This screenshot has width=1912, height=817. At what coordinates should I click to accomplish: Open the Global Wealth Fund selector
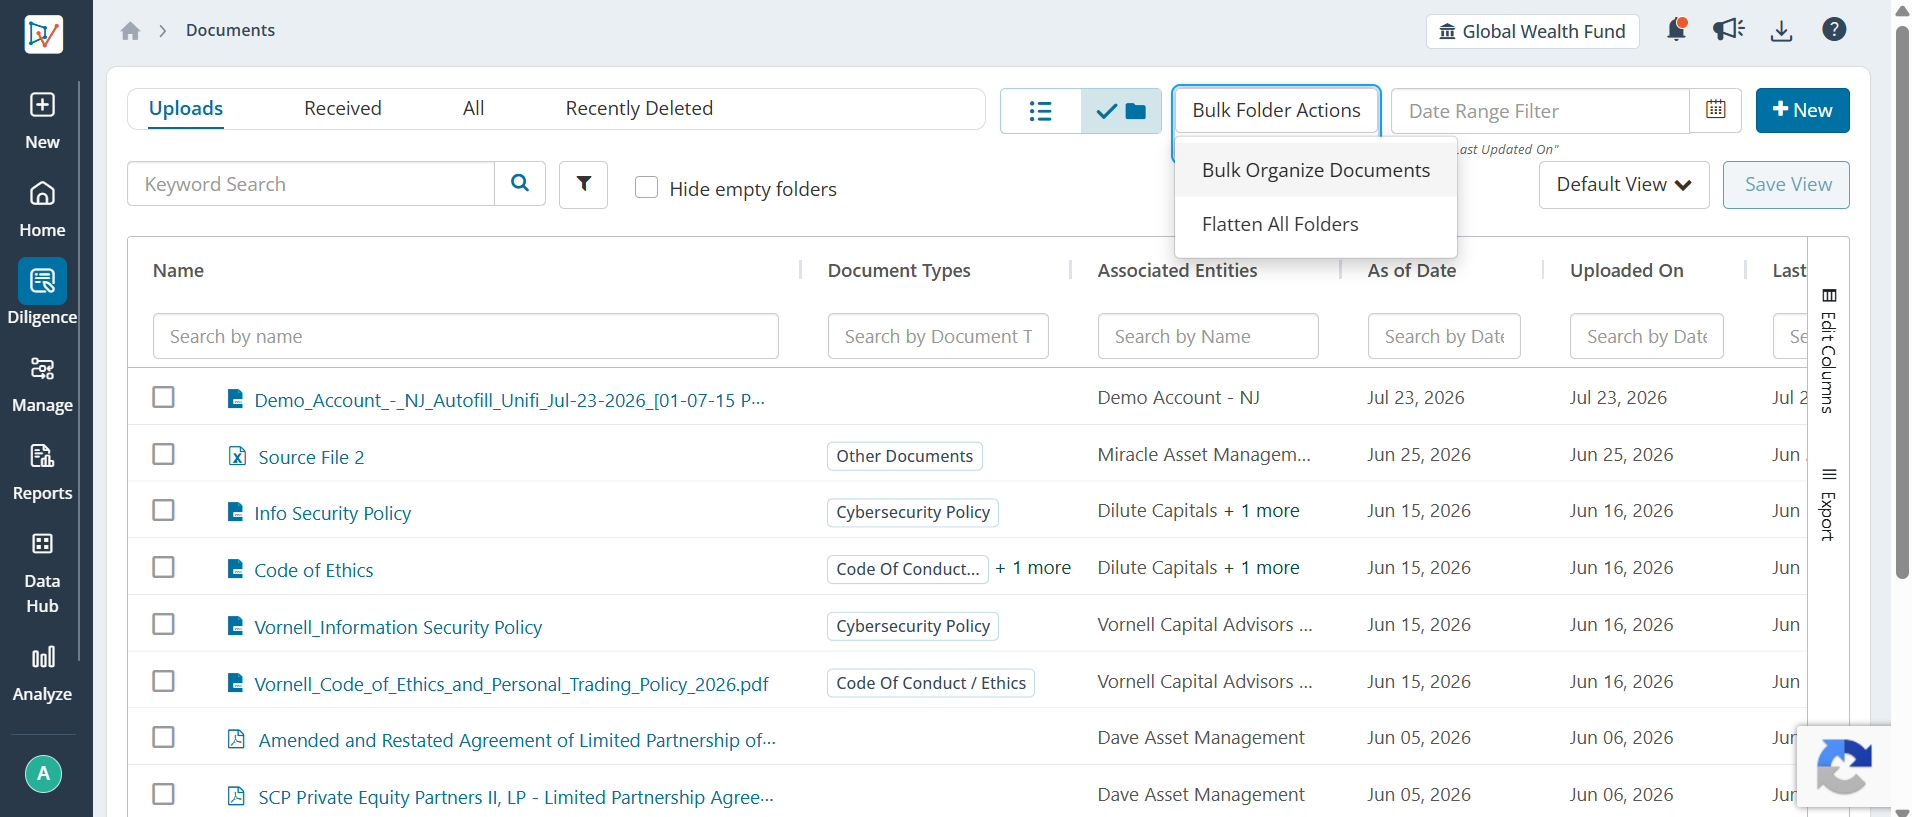(x=1532, y=31)
